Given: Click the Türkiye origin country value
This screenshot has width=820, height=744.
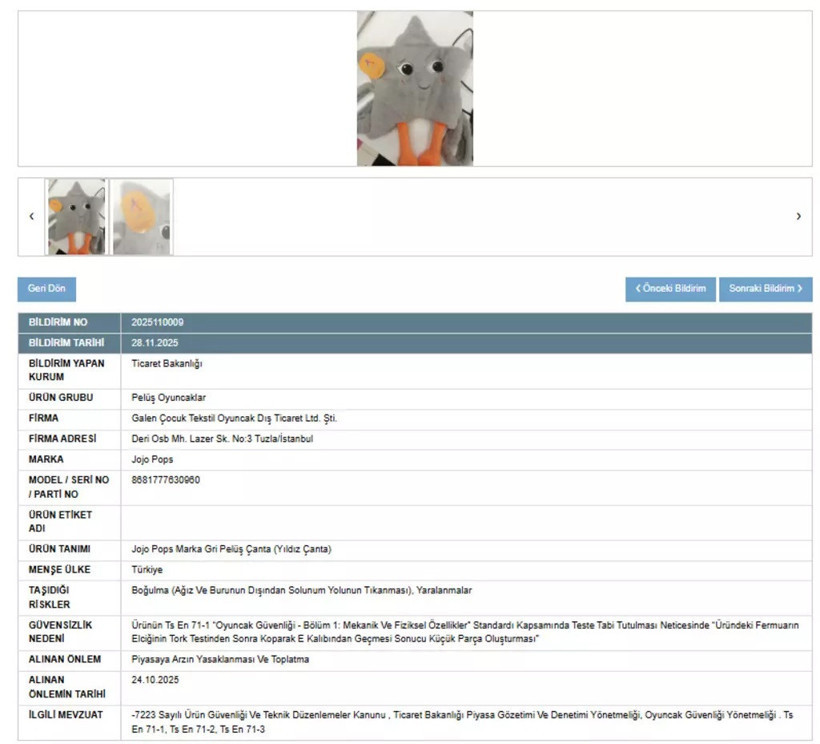Looking at the screenshot, I should click(x=148, y=570).
